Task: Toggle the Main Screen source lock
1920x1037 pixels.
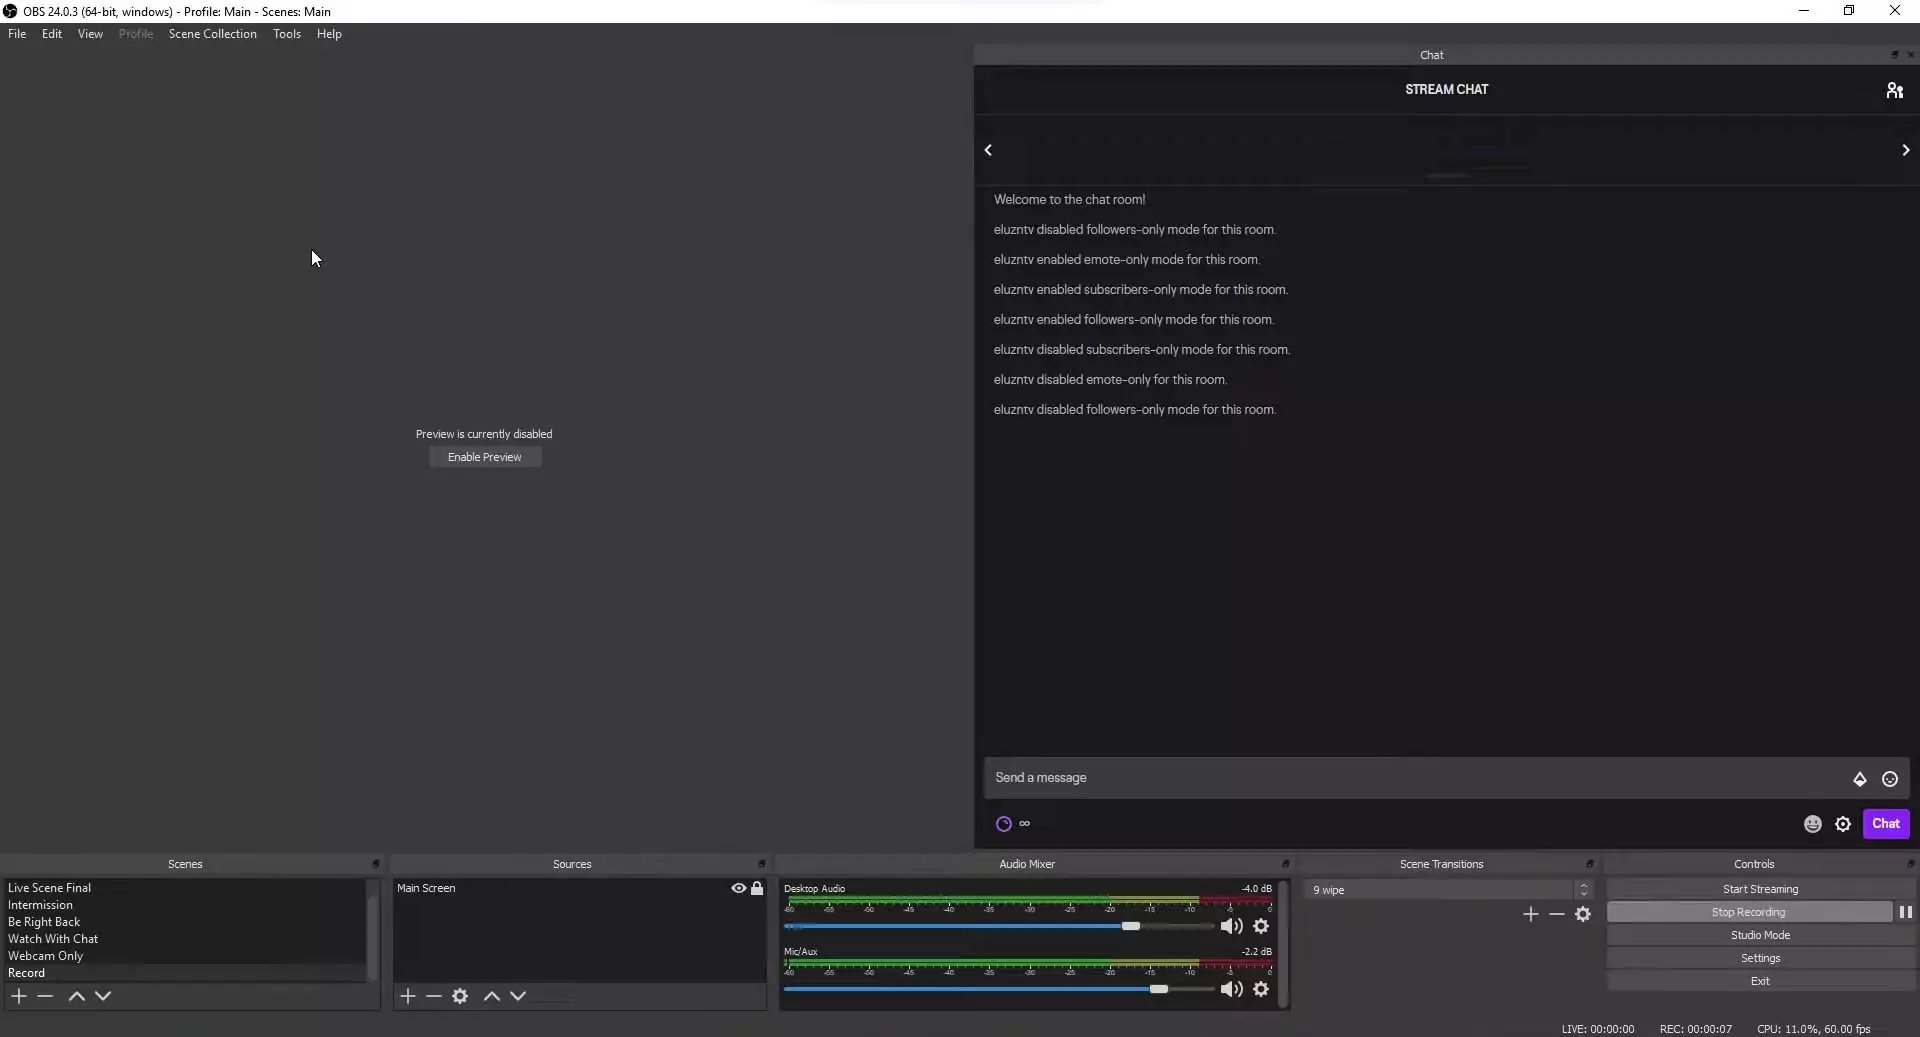Action: pyautogui.click(x=757, y=888)
